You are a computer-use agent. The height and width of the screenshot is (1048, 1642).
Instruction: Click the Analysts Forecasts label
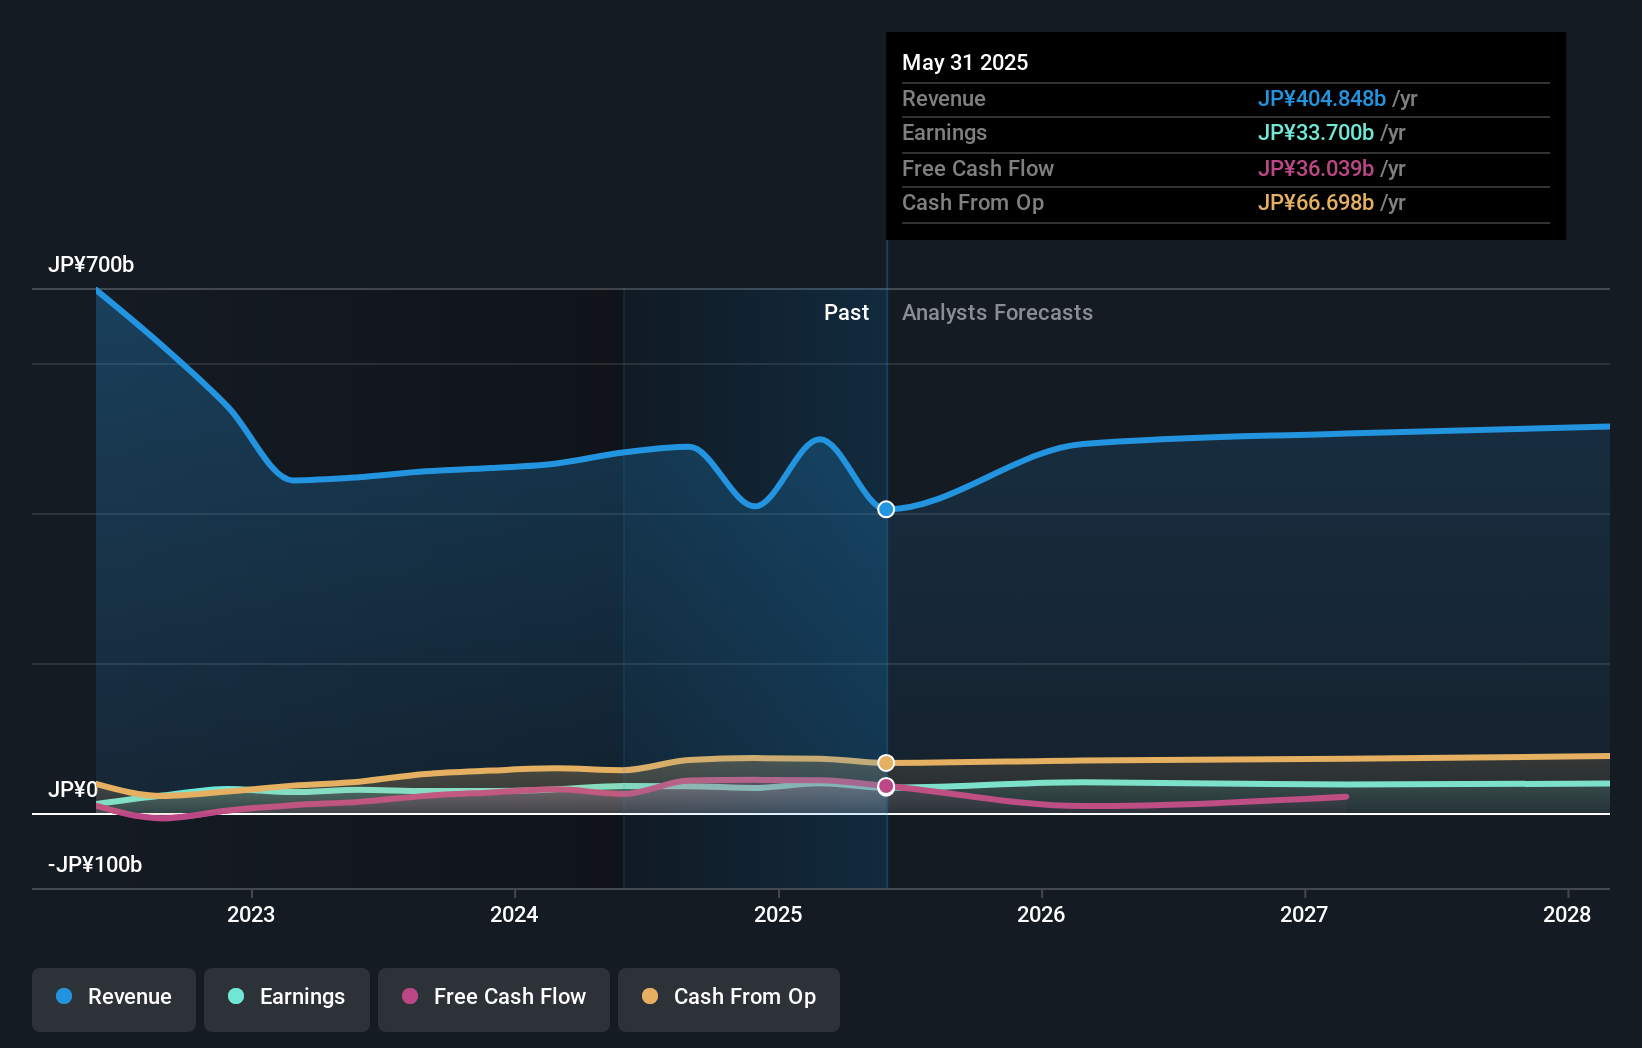(x=997, y=312)
